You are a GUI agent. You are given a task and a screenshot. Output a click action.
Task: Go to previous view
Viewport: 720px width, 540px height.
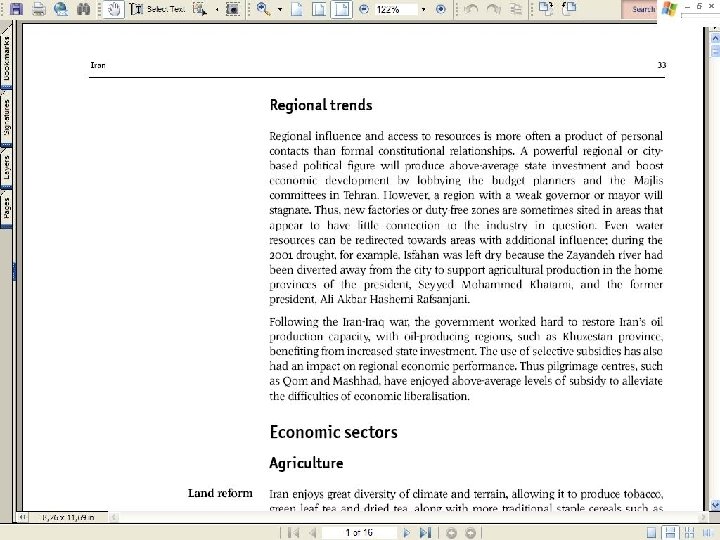pyautogui.click(x=451, y=533)
